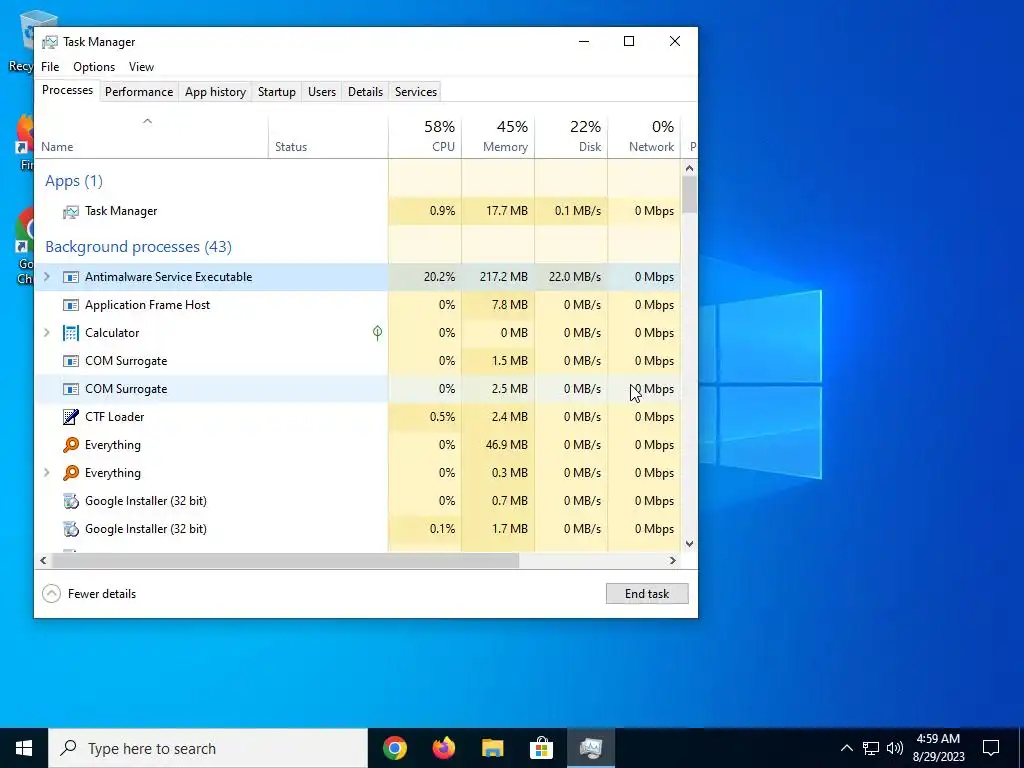The image size is (1024, 768).
Task: Switch to the Performance tab
Action: tap(139, 92)
